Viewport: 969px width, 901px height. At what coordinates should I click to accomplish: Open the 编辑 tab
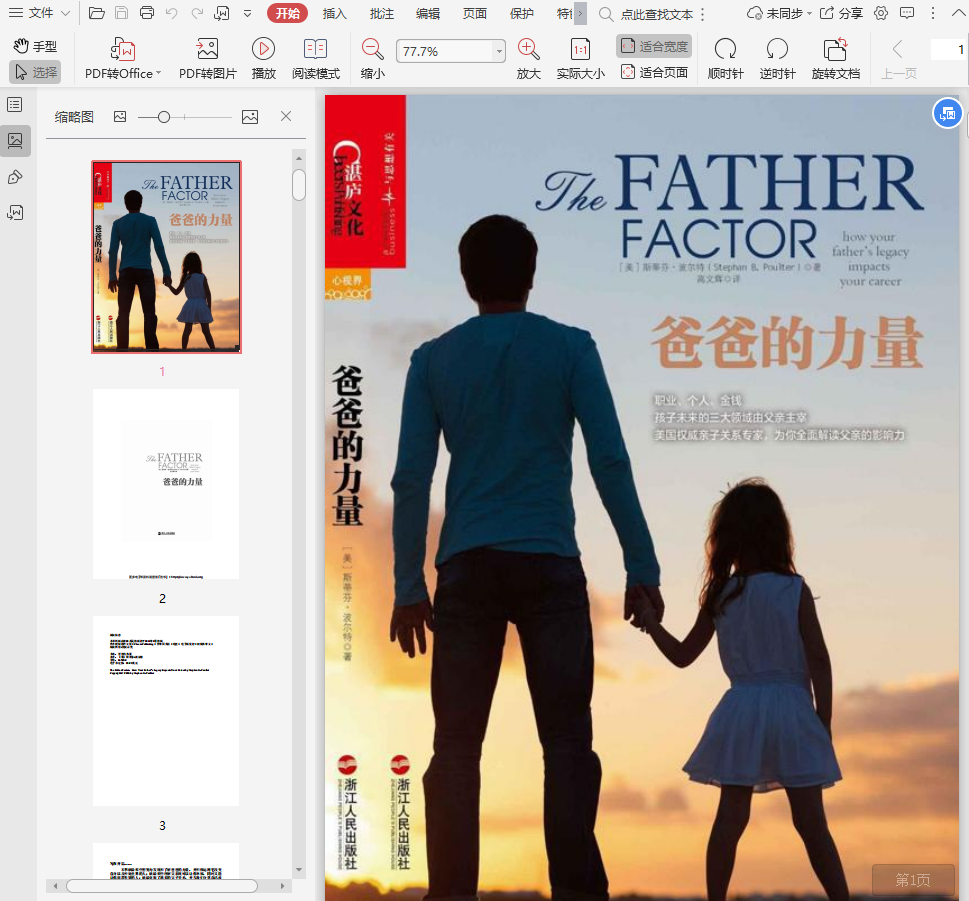click(x=428, y=14)
